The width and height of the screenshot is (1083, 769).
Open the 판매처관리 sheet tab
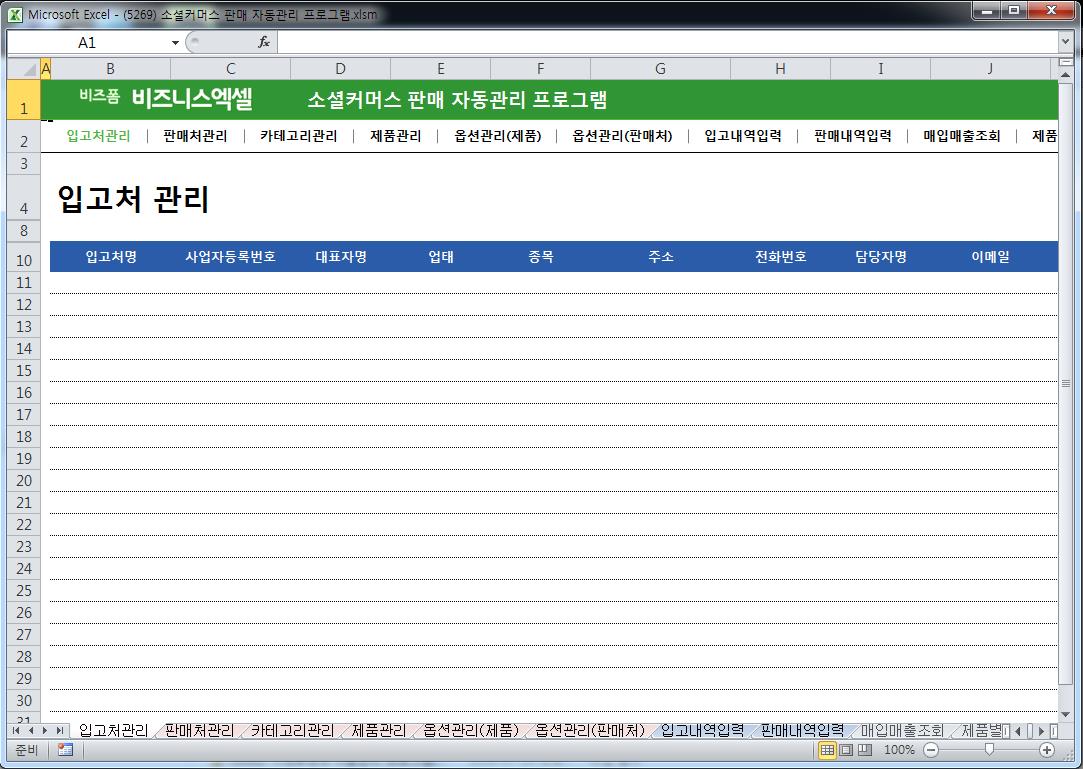click(199, 731)
